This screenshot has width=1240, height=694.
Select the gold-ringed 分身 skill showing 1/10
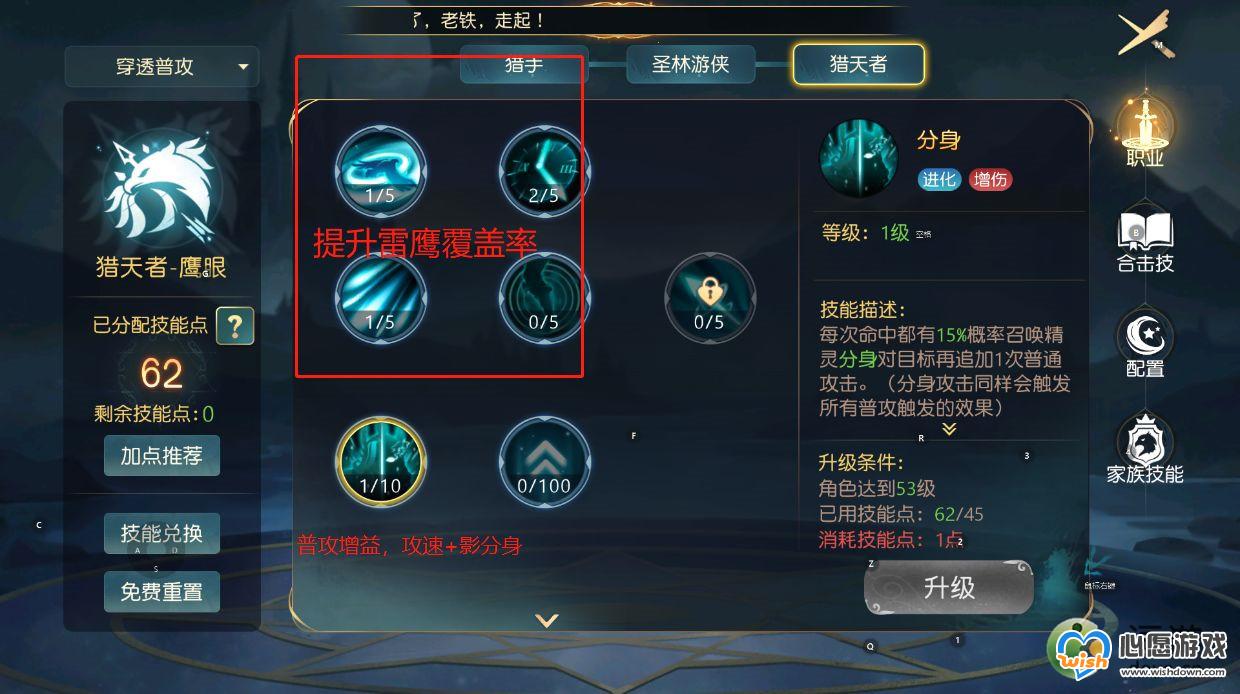click(380, 462)
